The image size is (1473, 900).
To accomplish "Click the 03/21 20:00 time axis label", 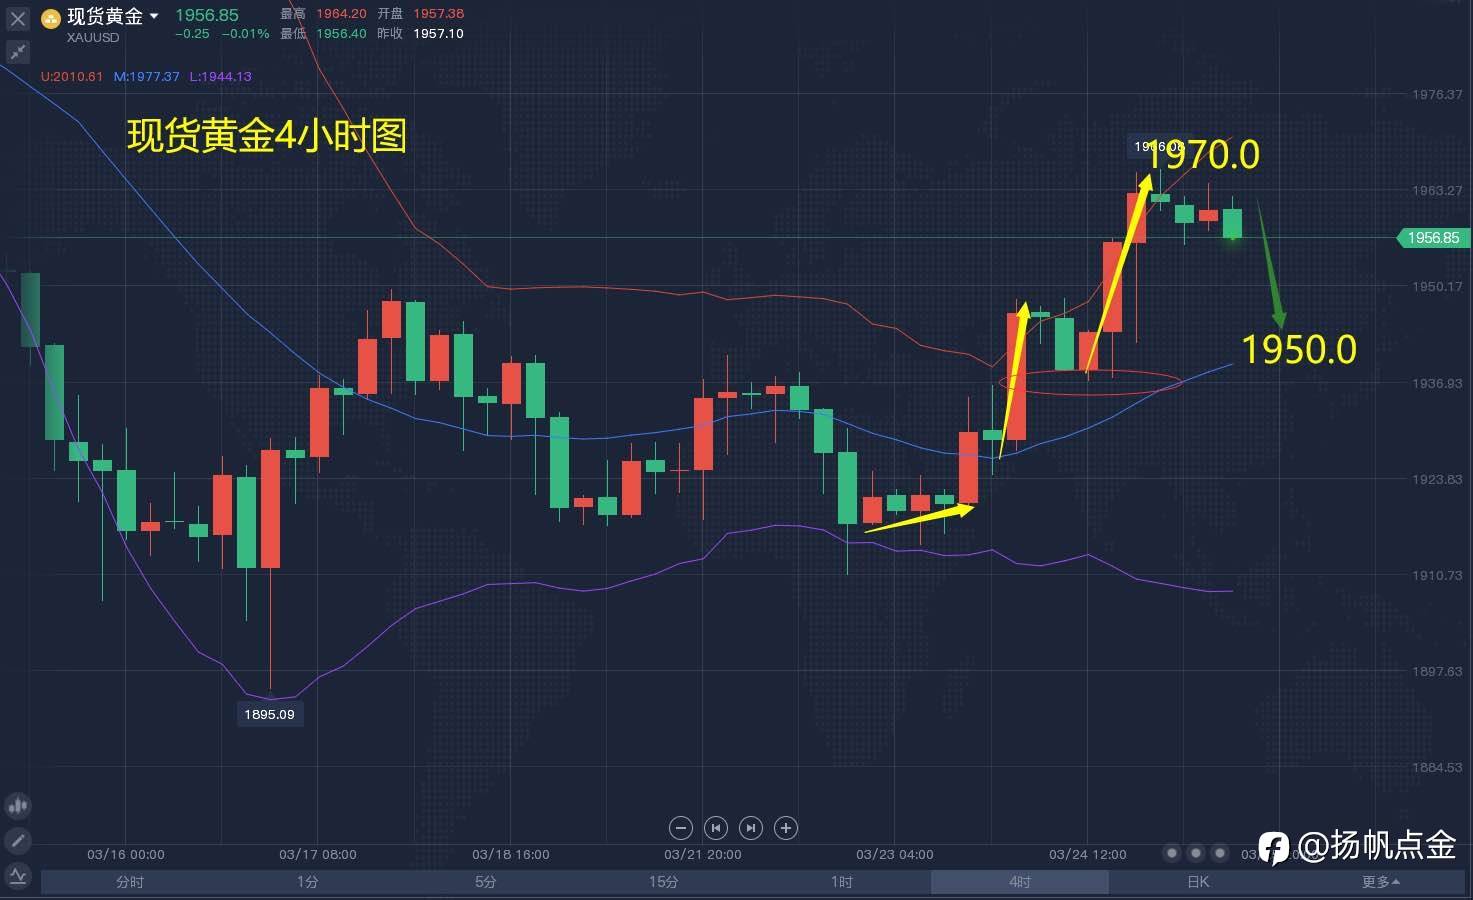I will click(703, 854).
